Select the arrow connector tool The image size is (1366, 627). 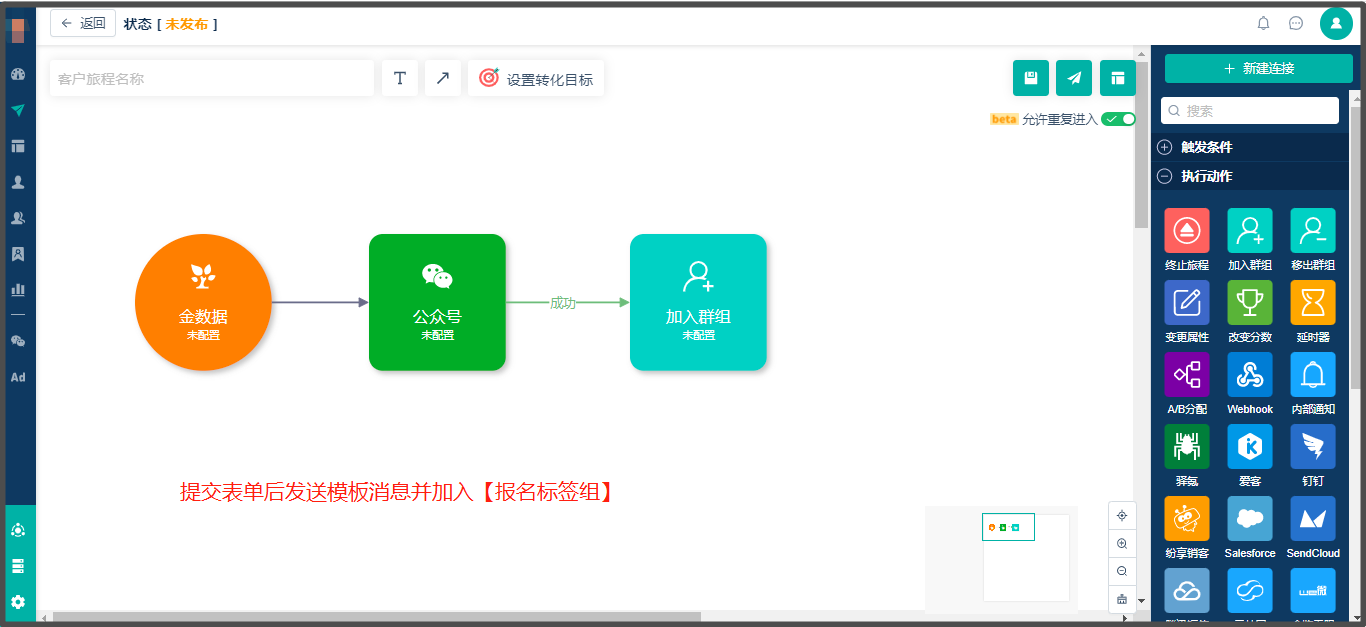pos(443,78)
